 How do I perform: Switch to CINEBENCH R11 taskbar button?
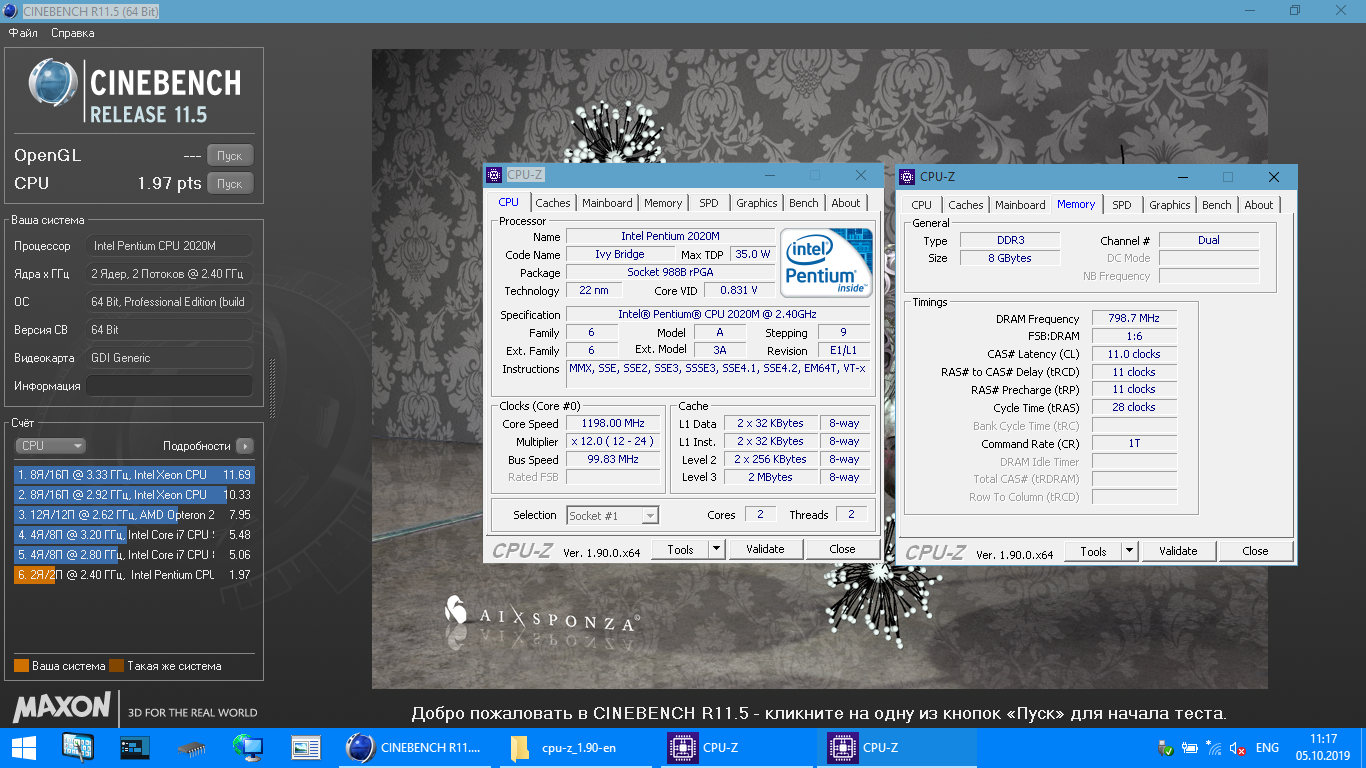tap(415, 747)
